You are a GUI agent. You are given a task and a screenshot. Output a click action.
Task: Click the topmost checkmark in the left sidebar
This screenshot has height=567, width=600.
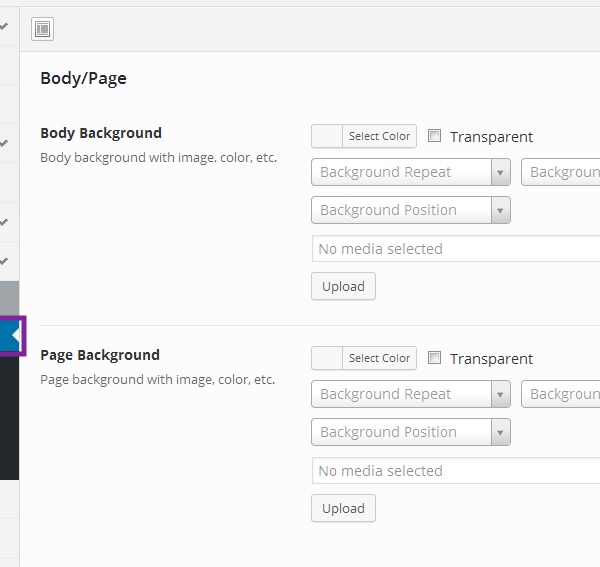[x=5, y=27]
